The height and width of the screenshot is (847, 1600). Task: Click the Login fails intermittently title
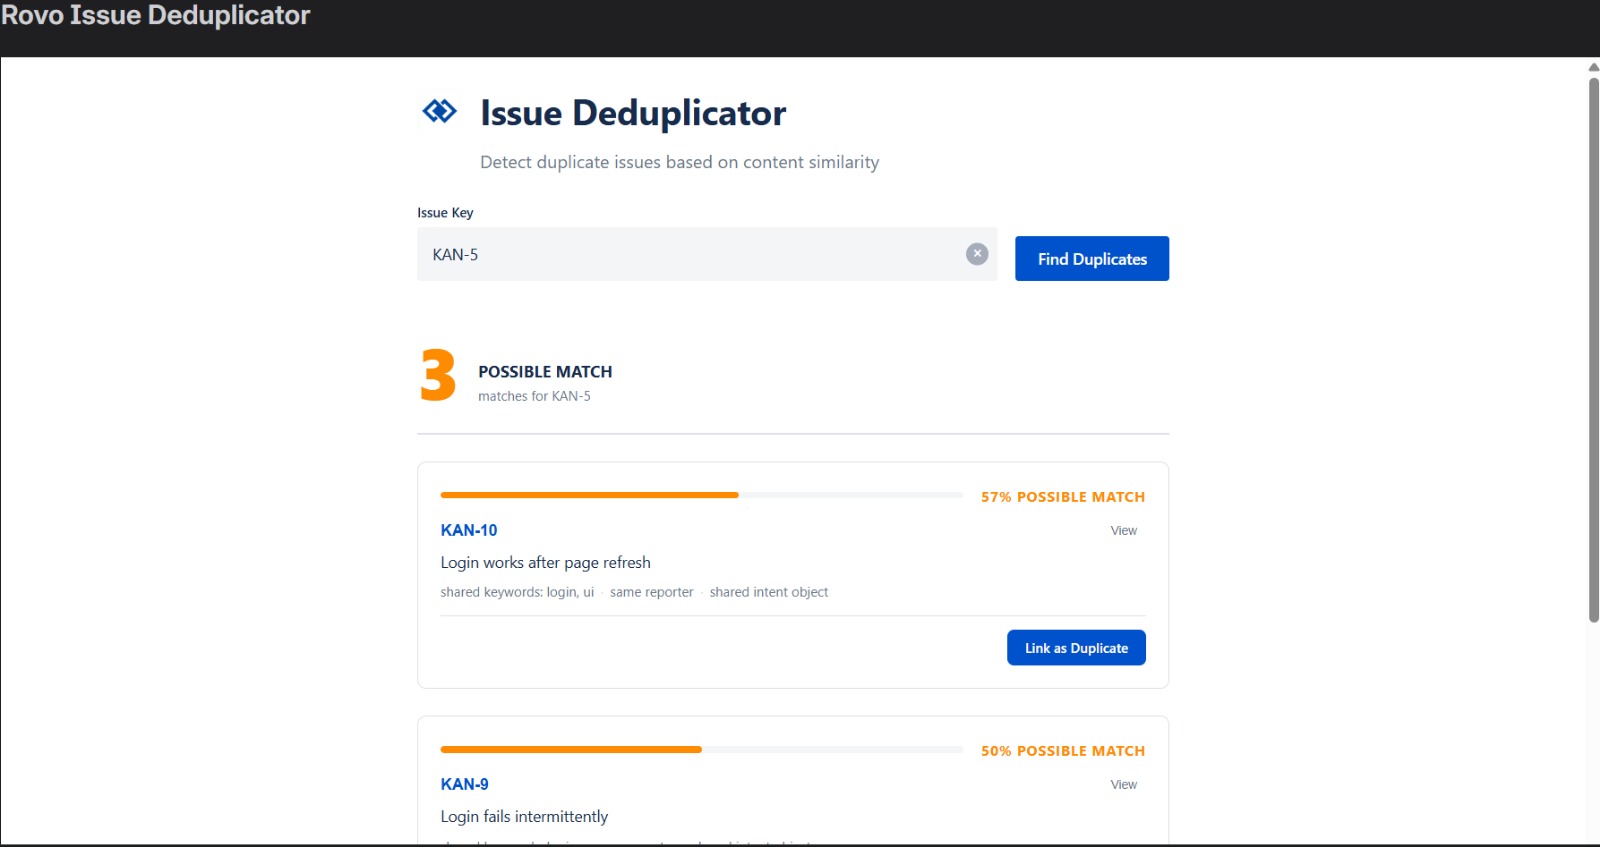[524, 817]
